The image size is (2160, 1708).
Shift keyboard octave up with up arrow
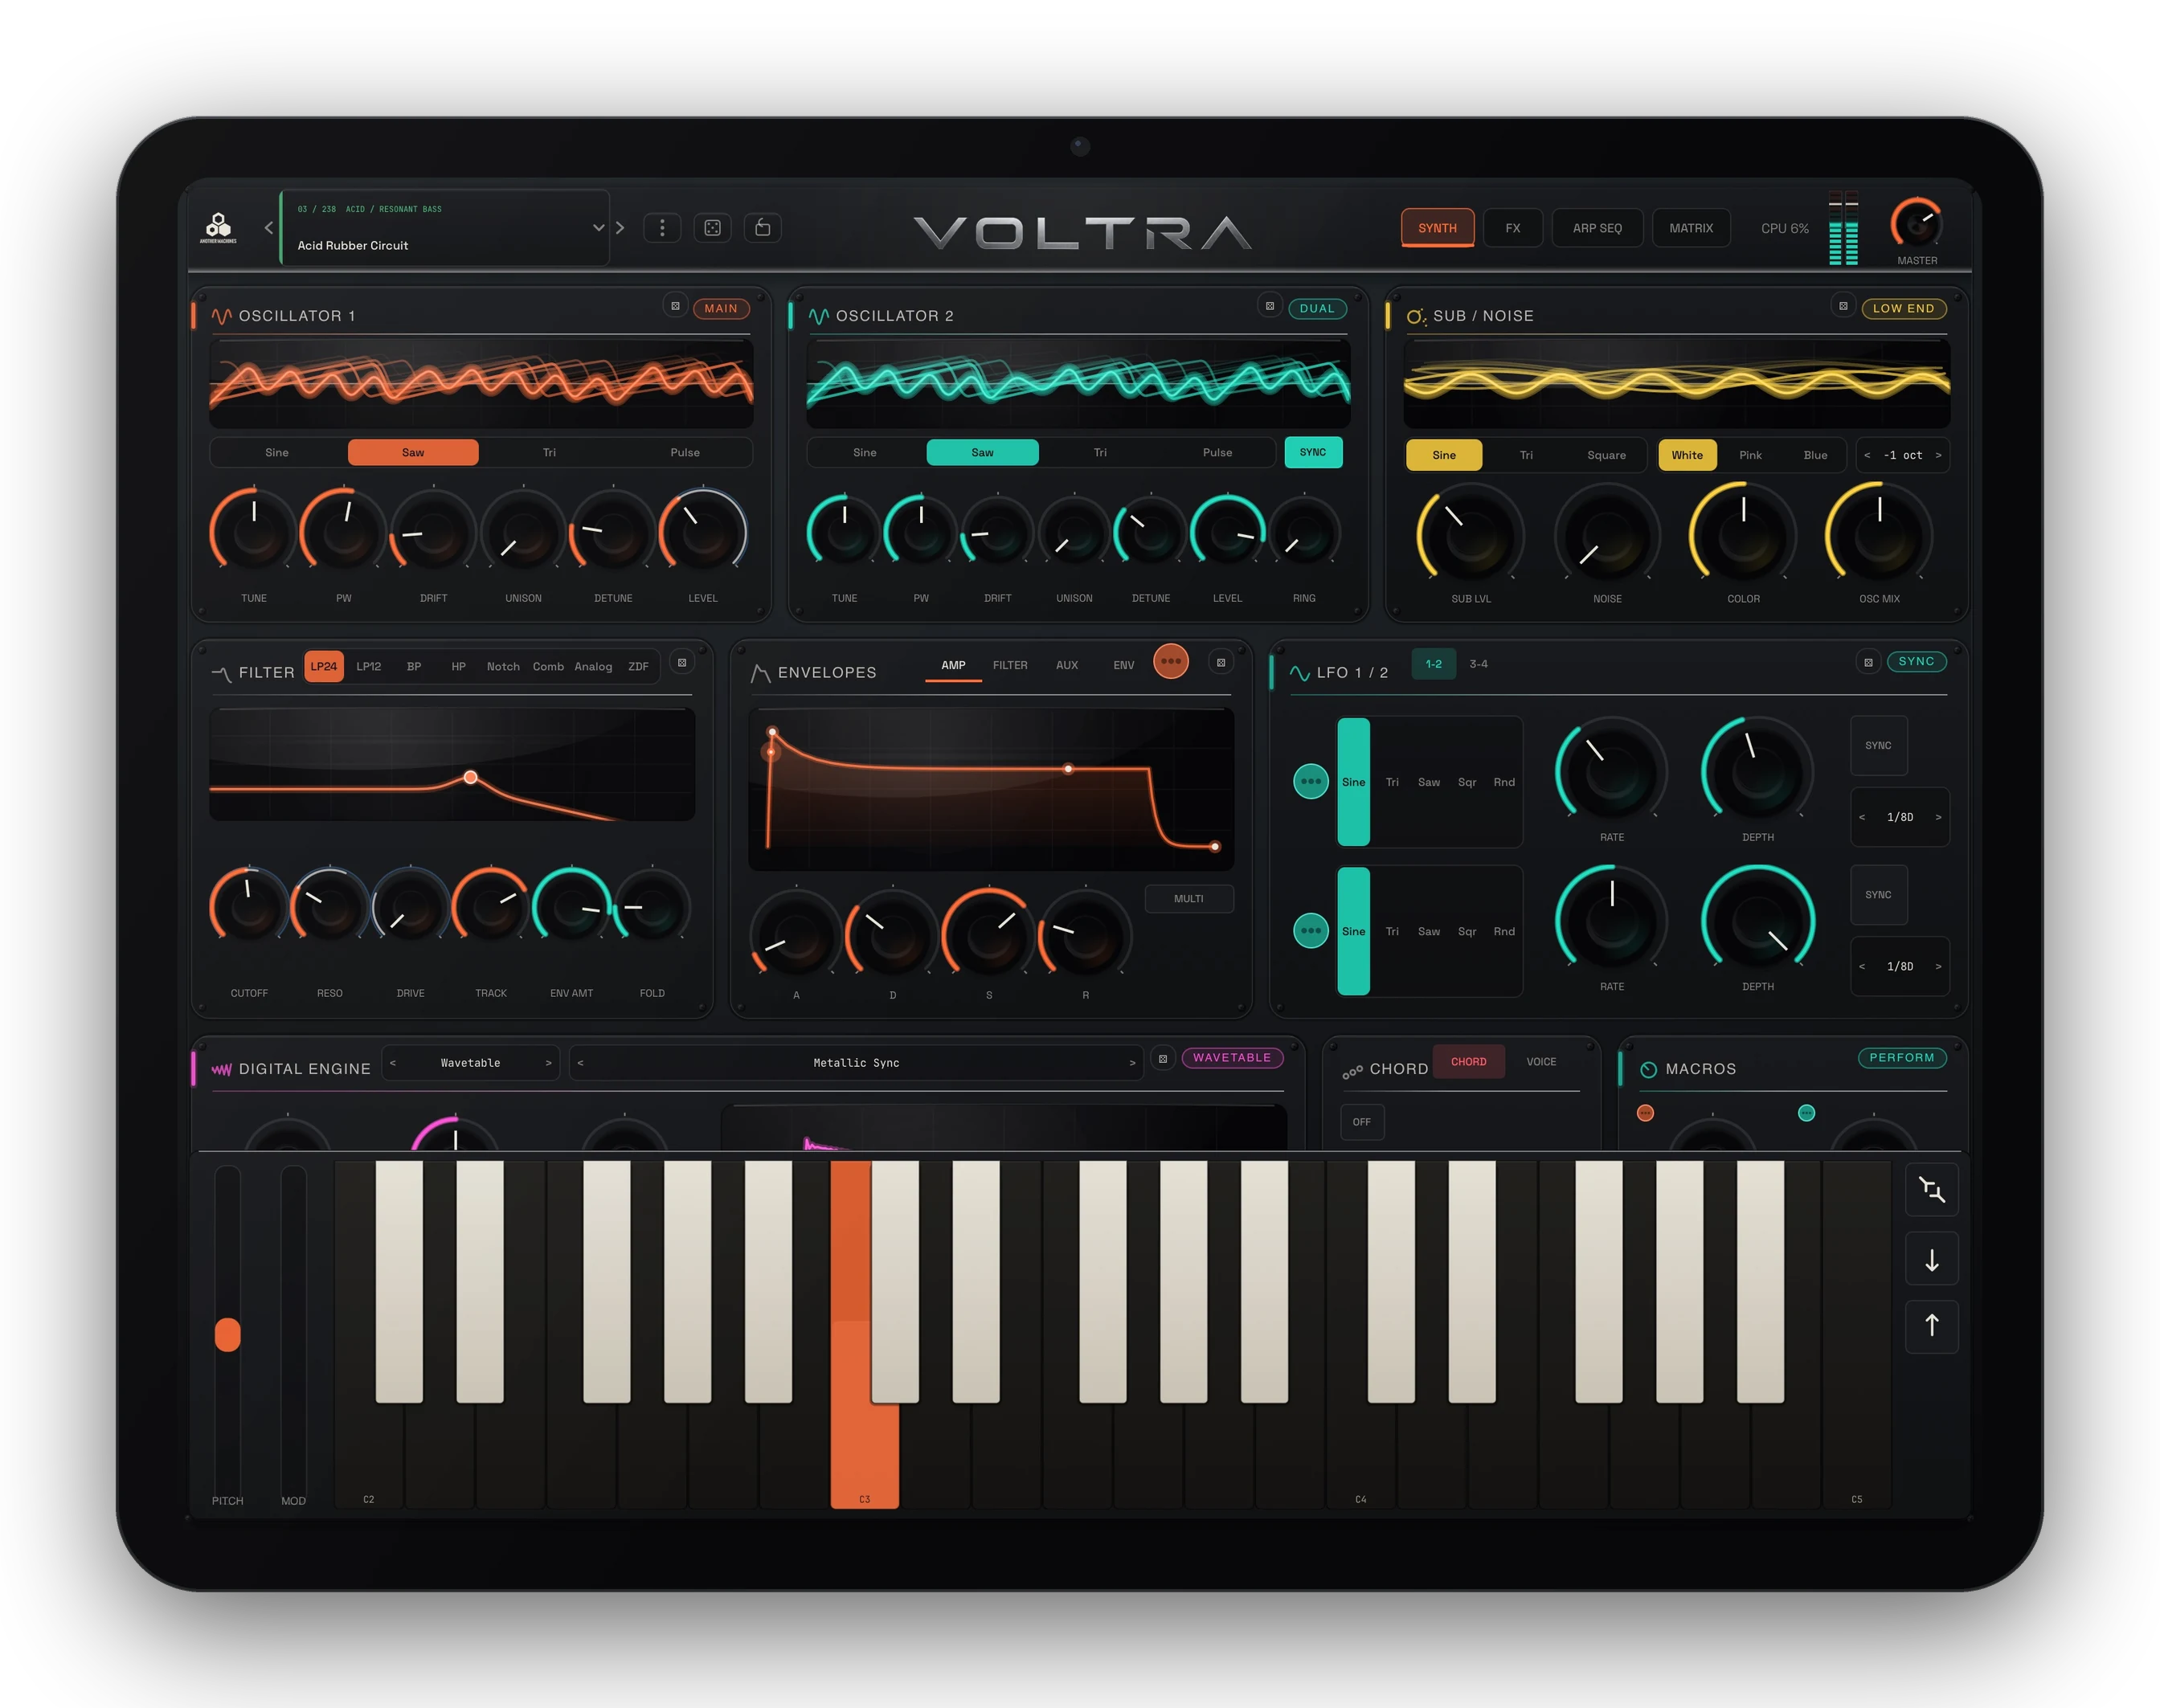click(1932, 1326)
